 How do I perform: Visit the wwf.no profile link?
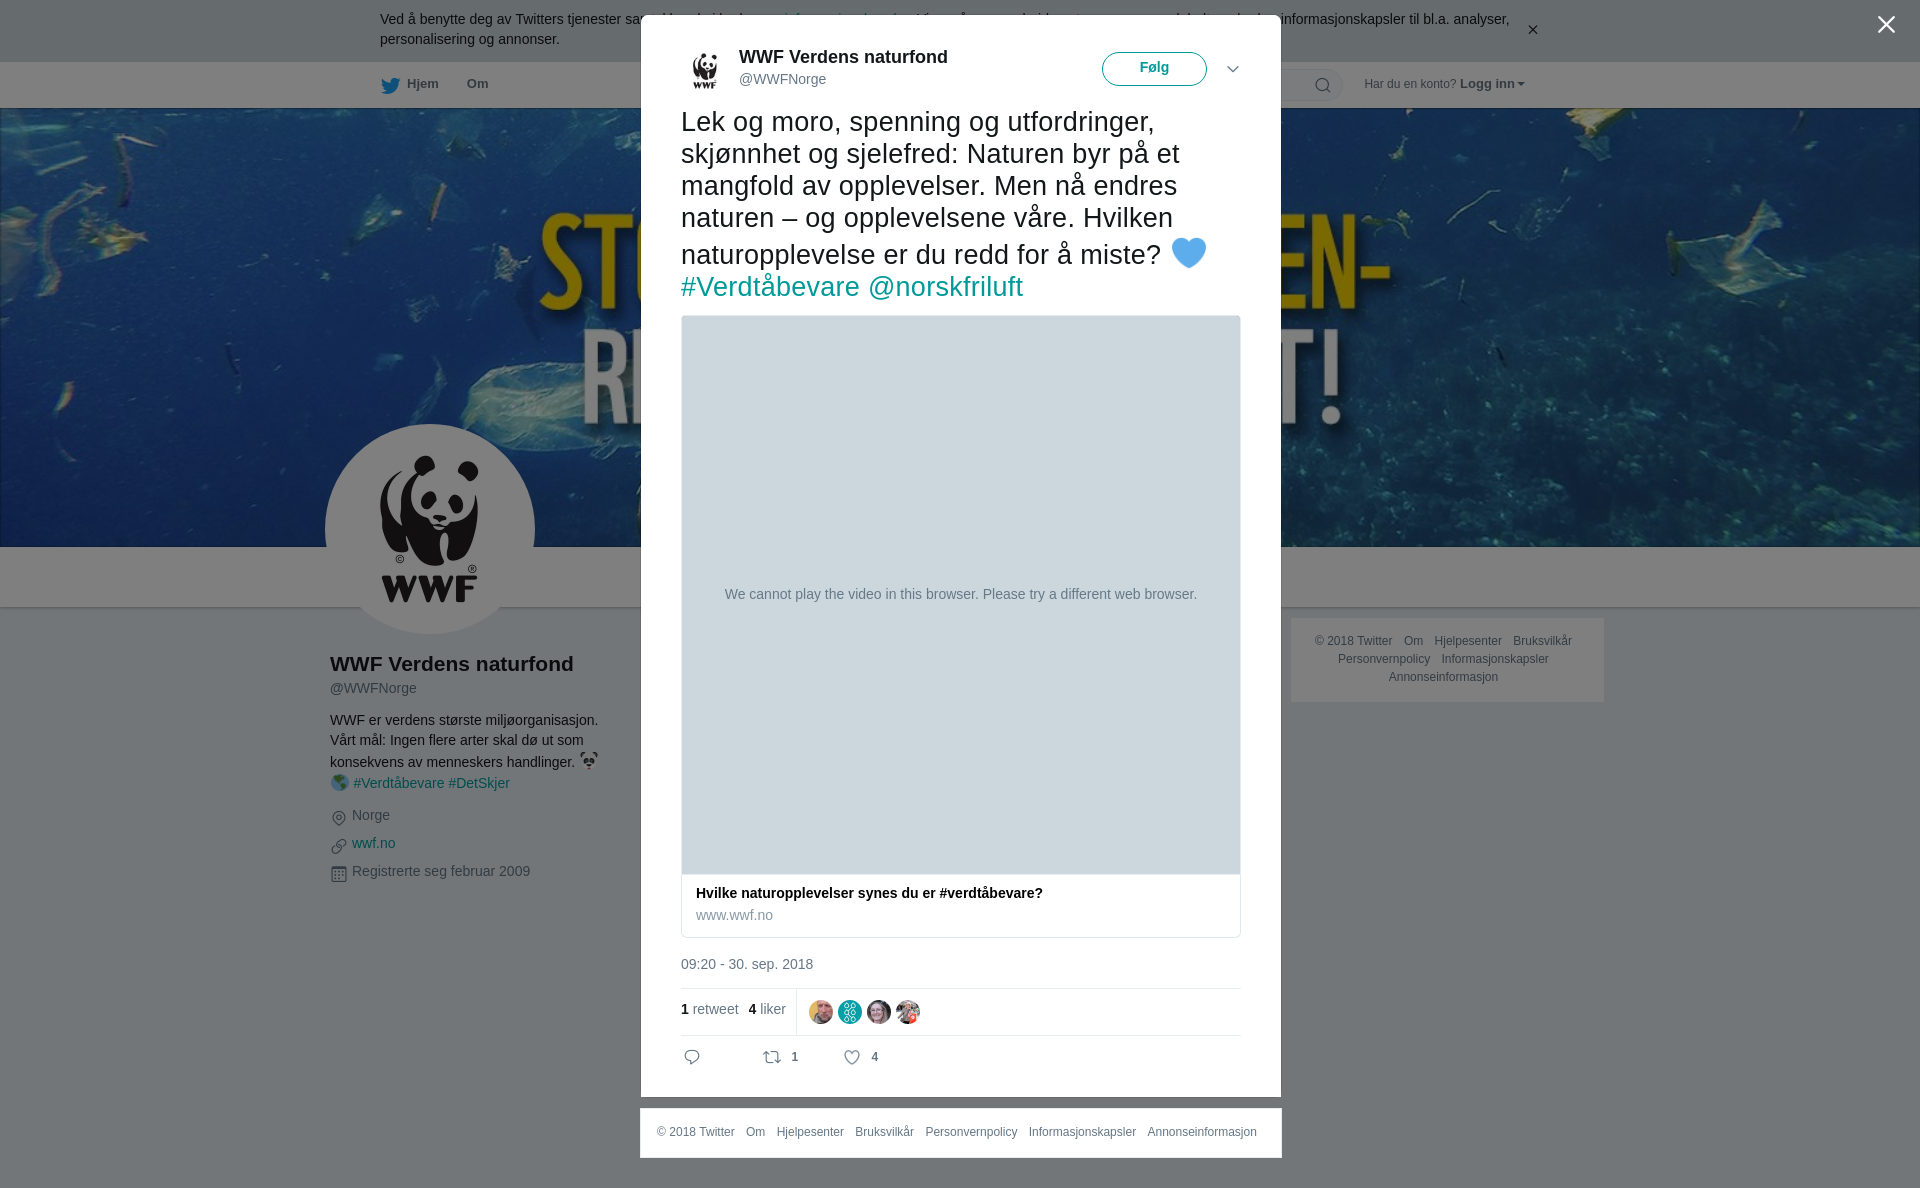[x=374, y=843]
